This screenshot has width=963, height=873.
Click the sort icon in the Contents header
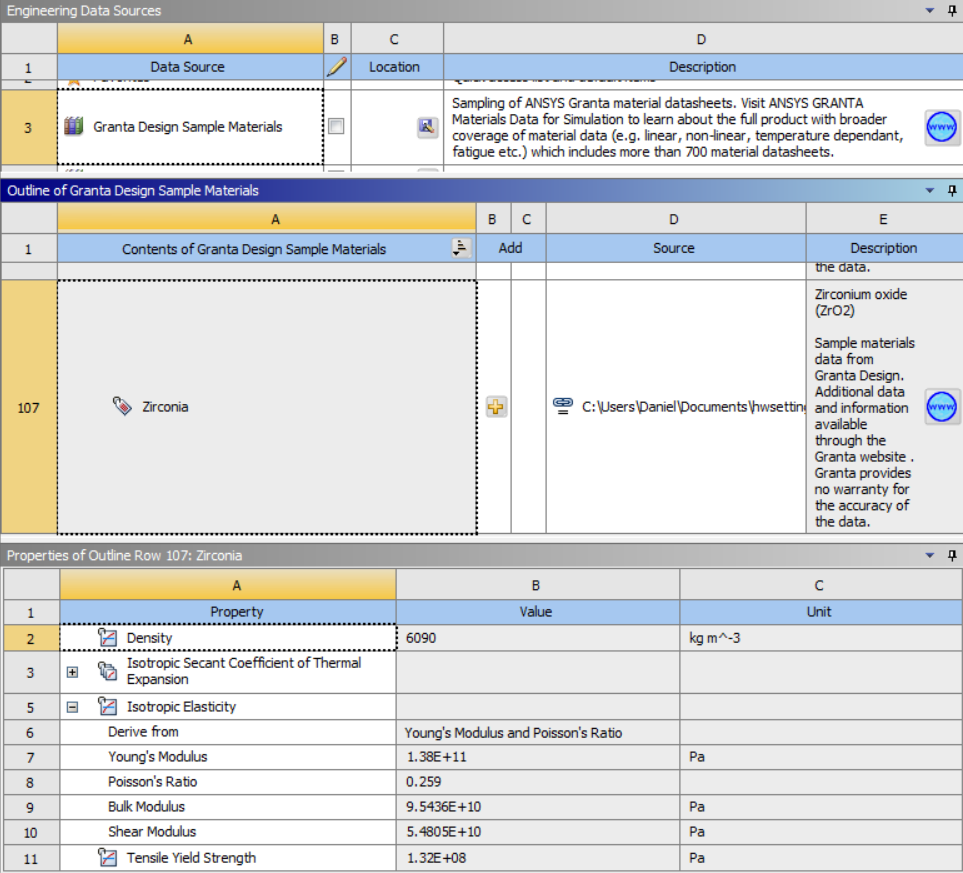pyautogui.click(x=460, y=248)
